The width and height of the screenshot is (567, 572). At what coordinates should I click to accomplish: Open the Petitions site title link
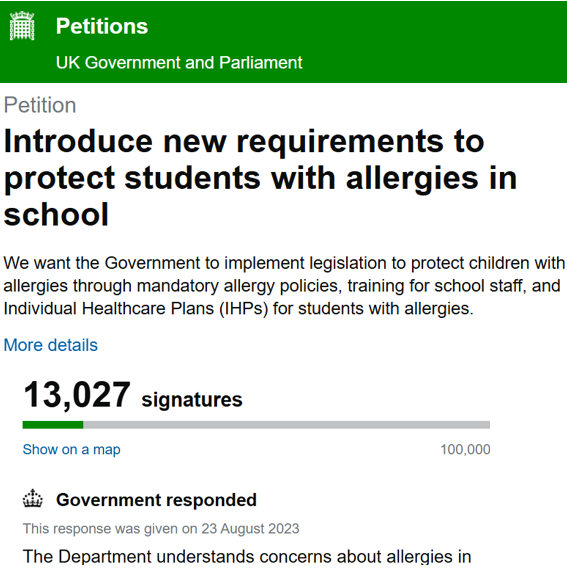click(x=102, y=26)
